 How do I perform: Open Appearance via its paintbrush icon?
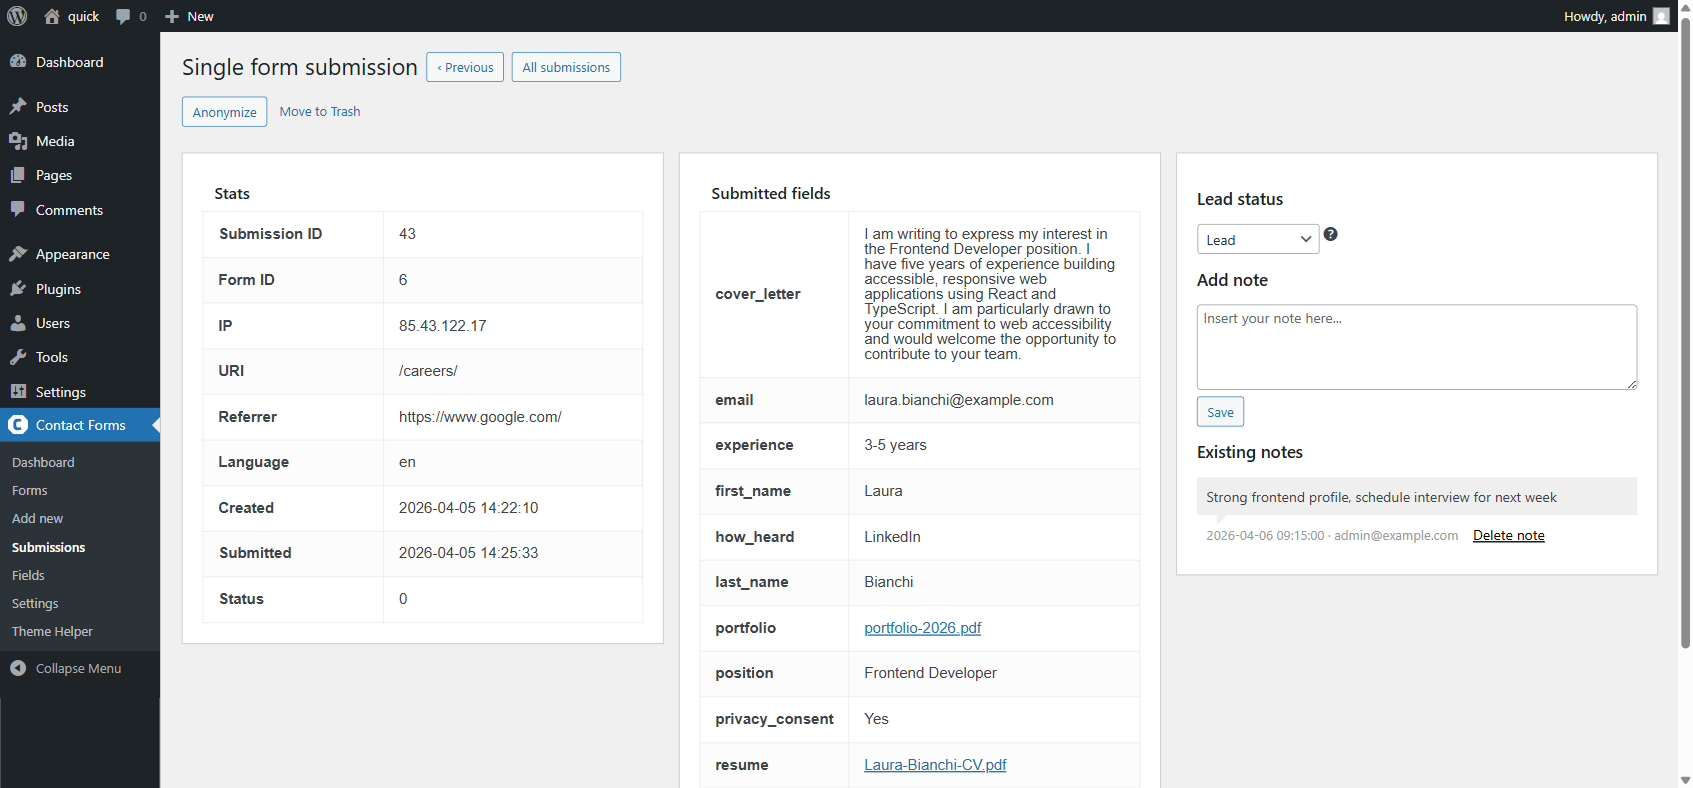click(x=18, y=254)
